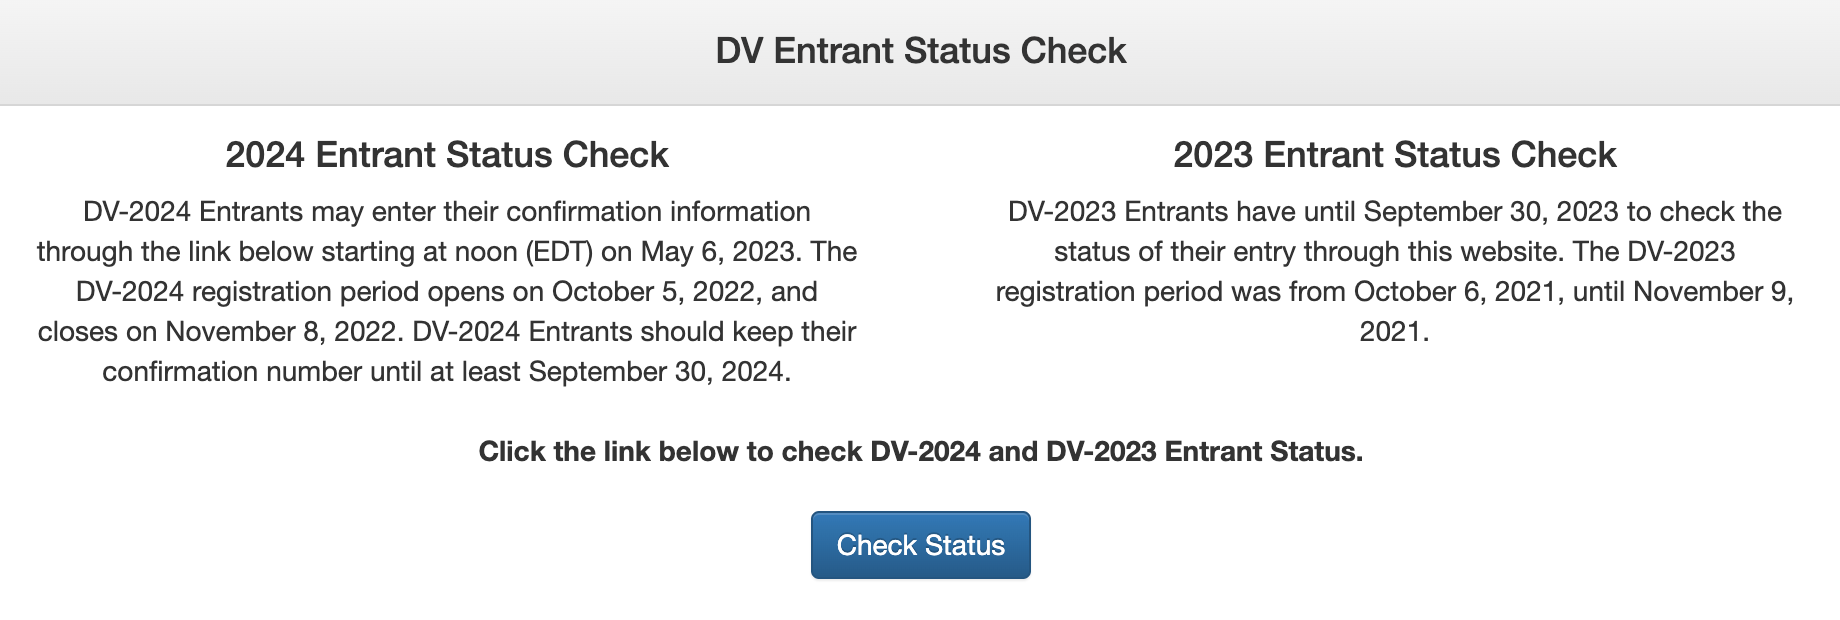
Task: Click the DV Entrant Status Check page title
Action: point(920,51)
